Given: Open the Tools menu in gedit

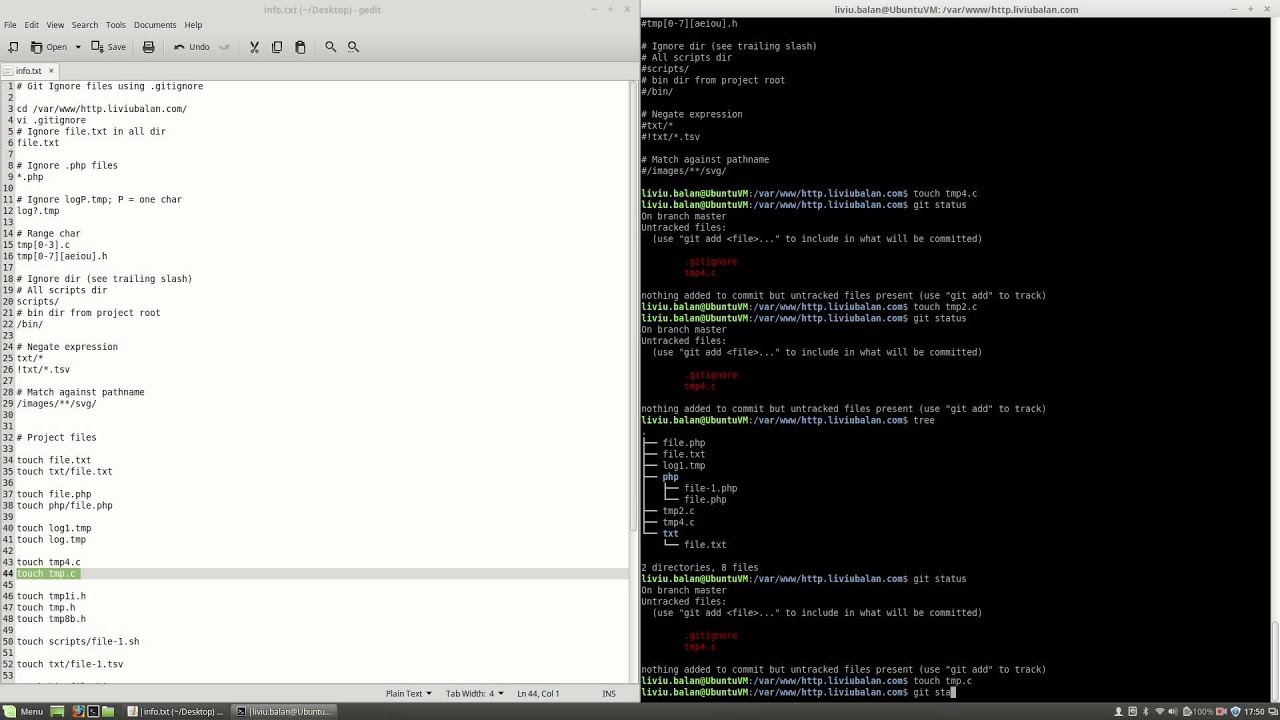Looking at the screenshot, I should [x=116, y=25].
